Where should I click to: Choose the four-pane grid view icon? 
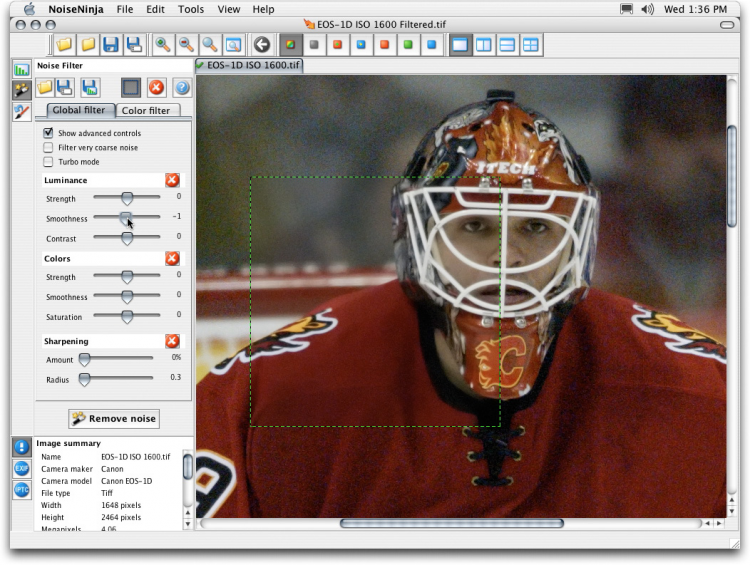pyautogui.click(x=530, y=45)
